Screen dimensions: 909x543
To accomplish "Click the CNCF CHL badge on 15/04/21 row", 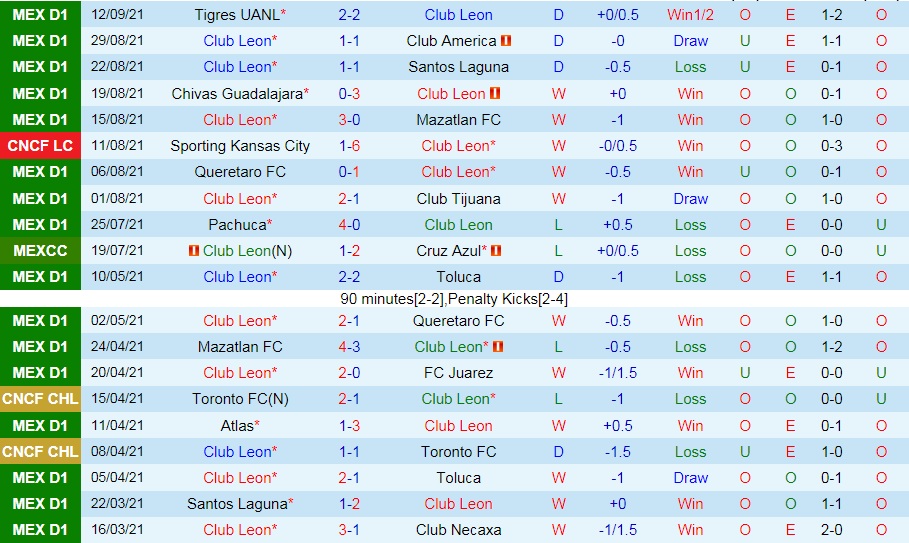I will 40,399.
